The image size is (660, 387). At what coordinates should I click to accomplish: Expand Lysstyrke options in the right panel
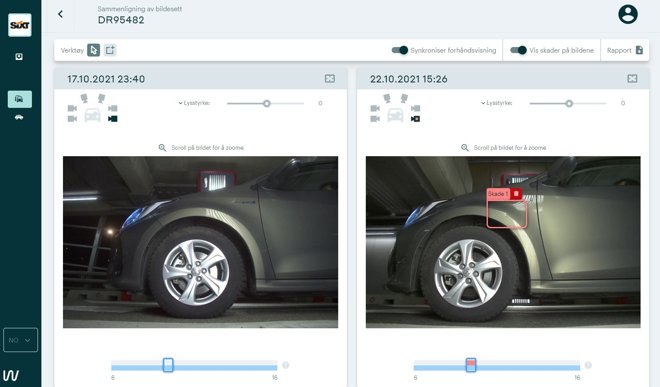coord(497,103)
